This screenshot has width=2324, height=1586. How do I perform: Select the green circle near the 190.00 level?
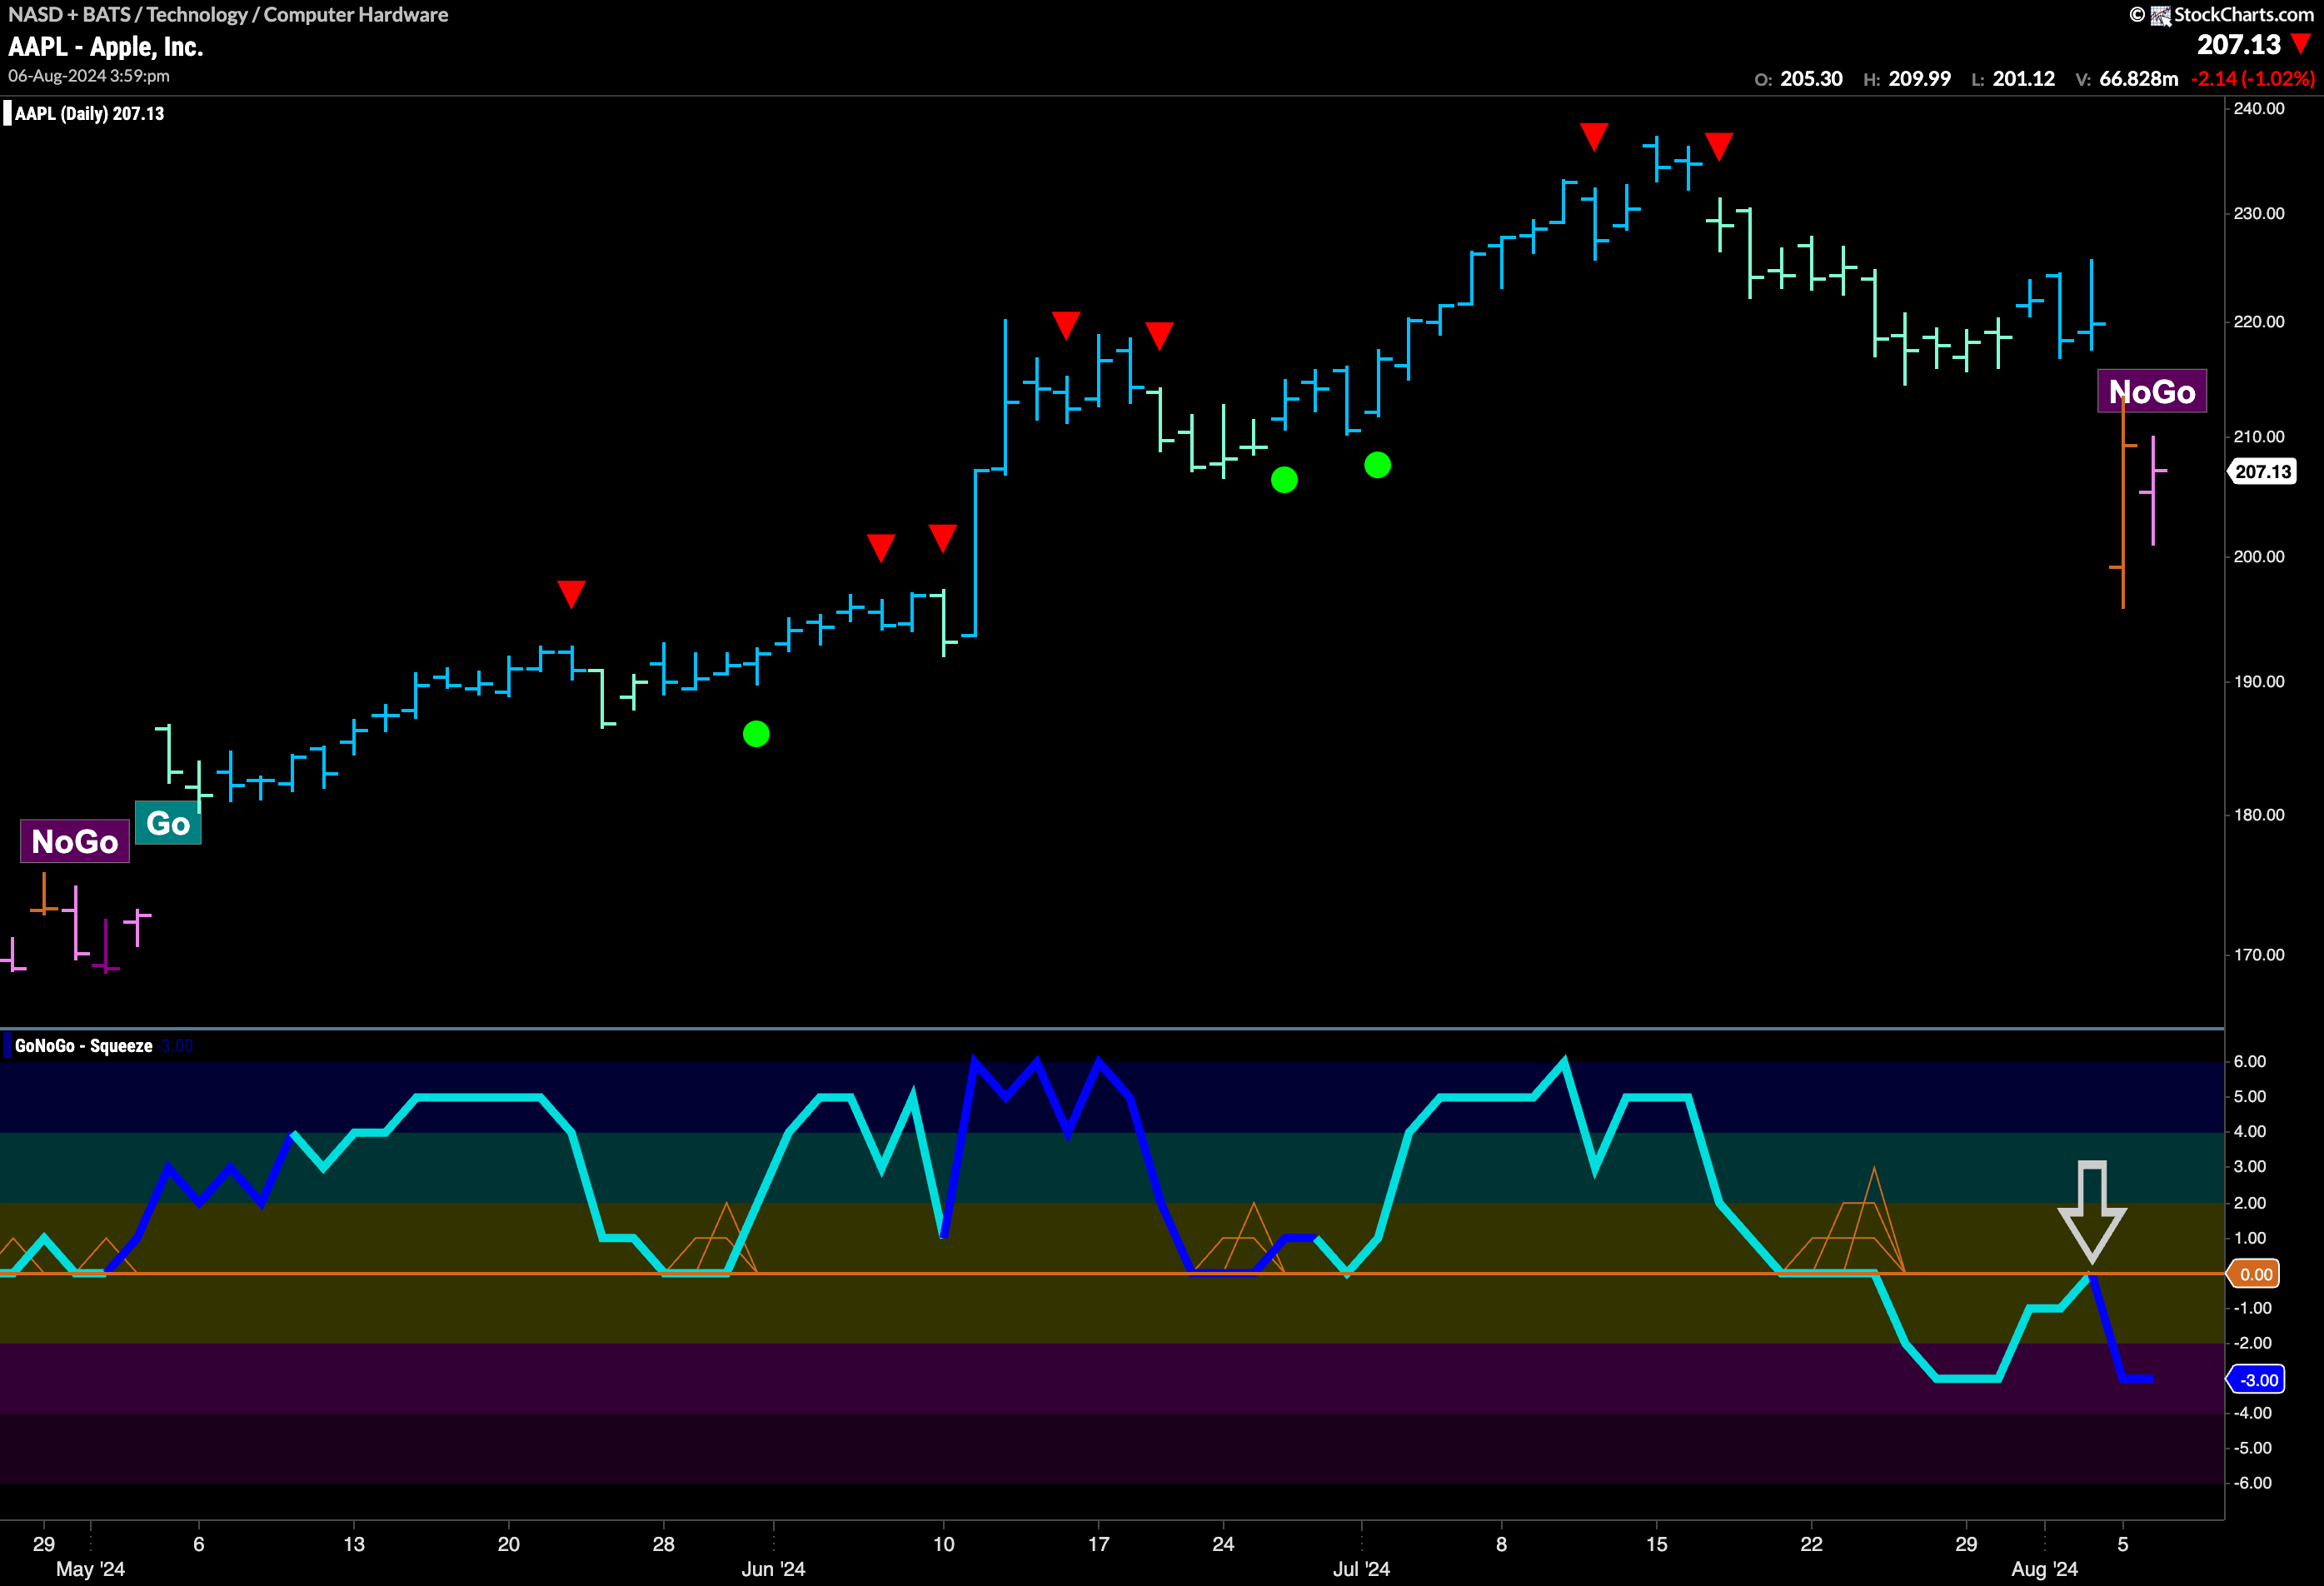click(x=756, y=734)
